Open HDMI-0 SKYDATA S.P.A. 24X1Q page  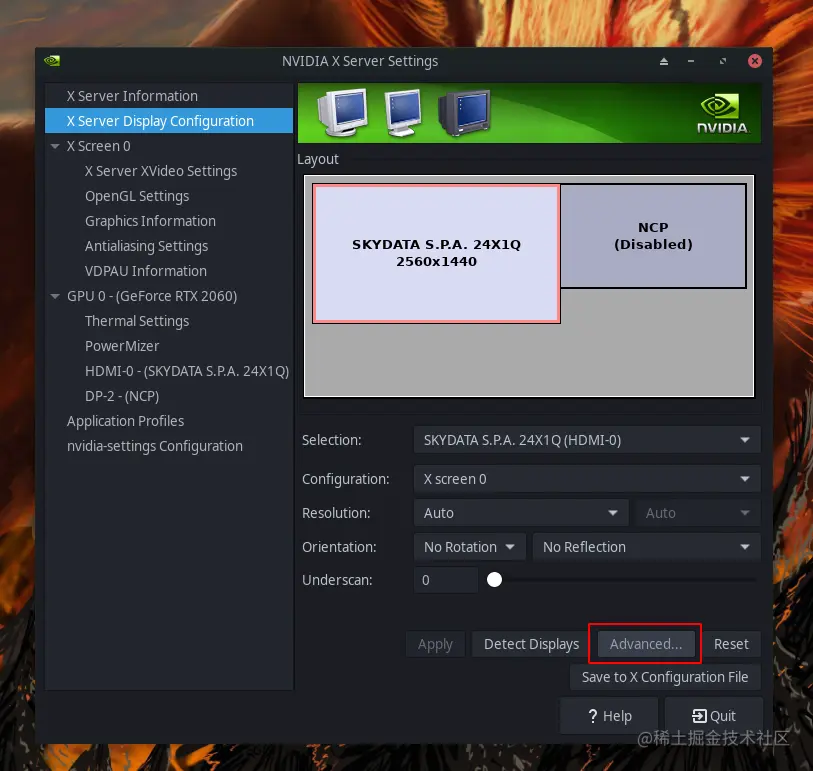169,371
